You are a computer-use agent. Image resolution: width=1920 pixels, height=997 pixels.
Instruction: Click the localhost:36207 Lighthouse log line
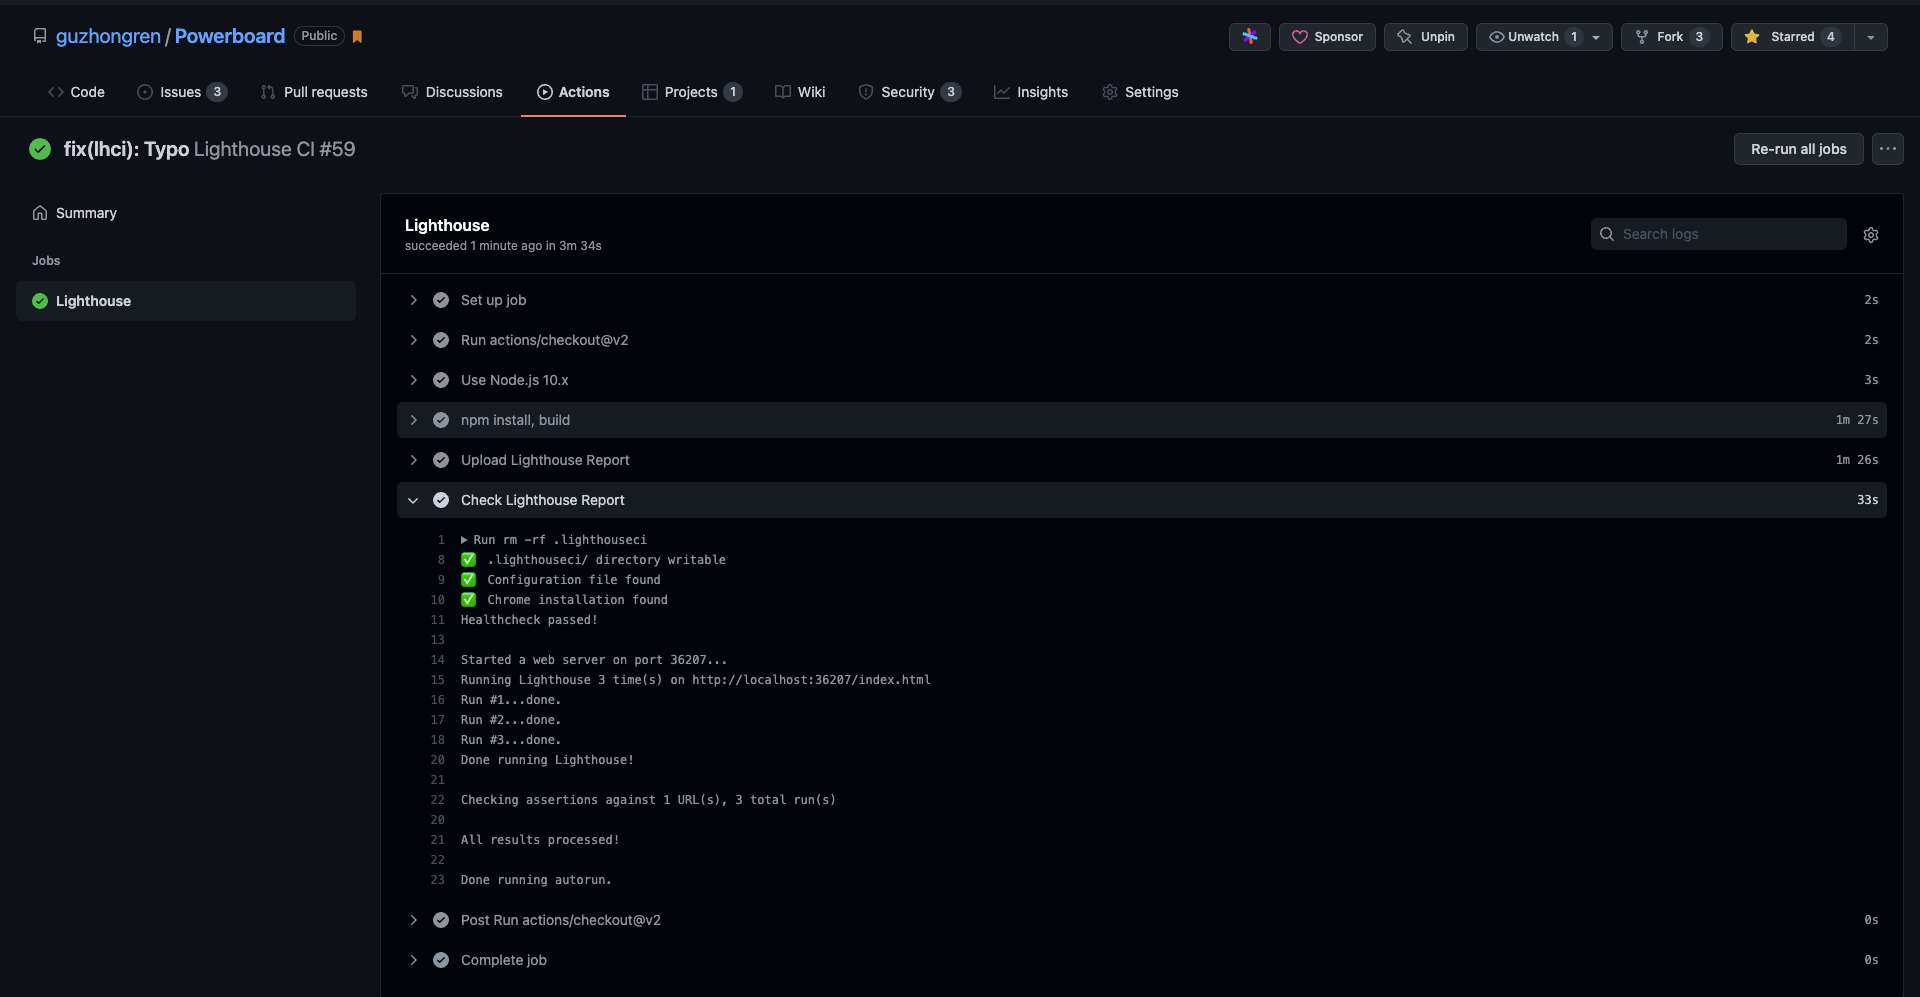(x=696, y=680)
